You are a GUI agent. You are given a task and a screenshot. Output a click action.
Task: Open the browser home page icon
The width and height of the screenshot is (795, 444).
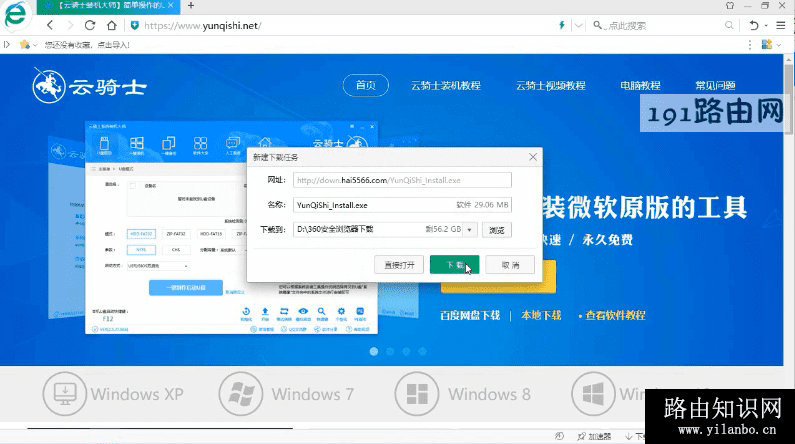112,25
